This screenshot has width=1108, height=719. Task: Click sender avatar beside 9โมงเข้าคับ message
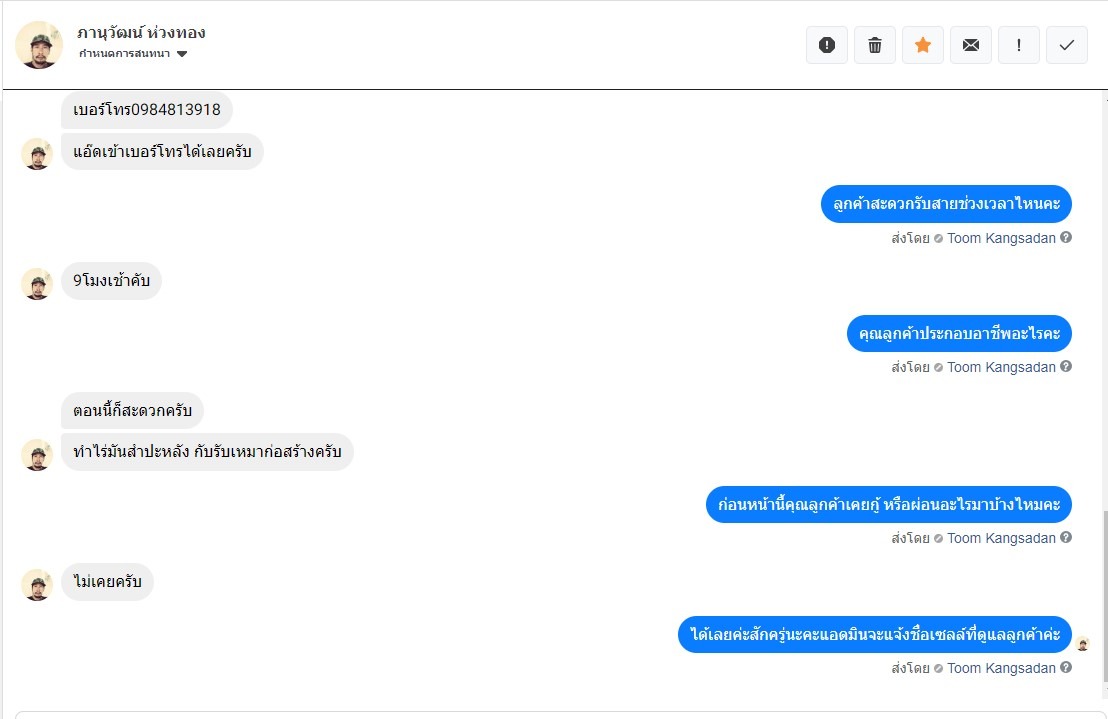[37, 283]
